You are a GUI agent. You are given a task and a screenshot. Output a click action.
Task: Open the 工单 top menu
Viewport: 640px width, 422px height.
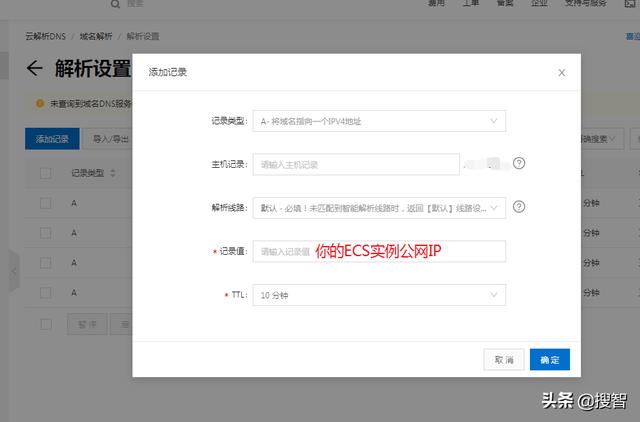tap(470, 3)
